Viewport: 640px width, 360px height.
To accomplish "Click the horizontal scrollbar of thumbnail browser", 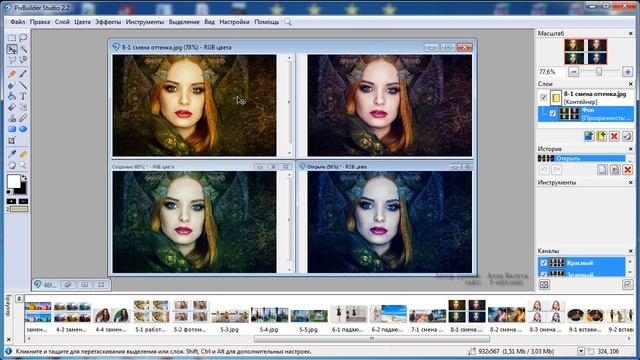I will click(x=371, y=339).
